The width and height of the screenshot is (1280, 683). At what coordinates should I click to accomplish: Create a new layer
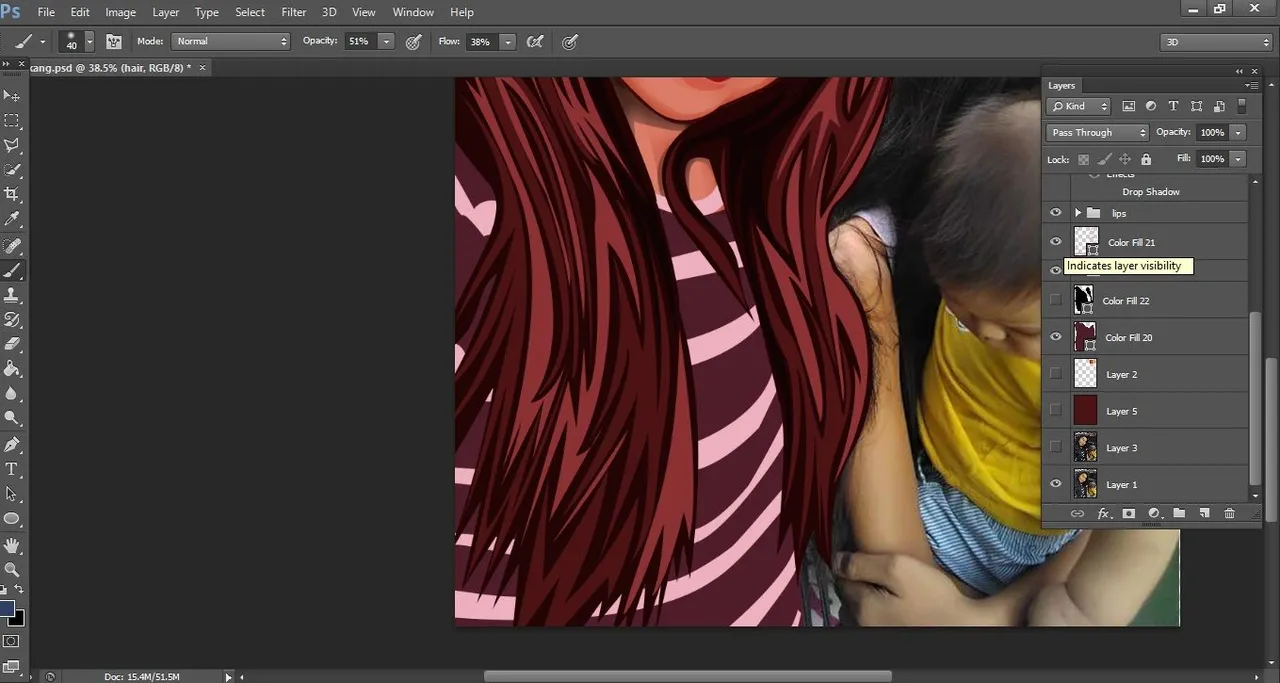coord(1204,513)
